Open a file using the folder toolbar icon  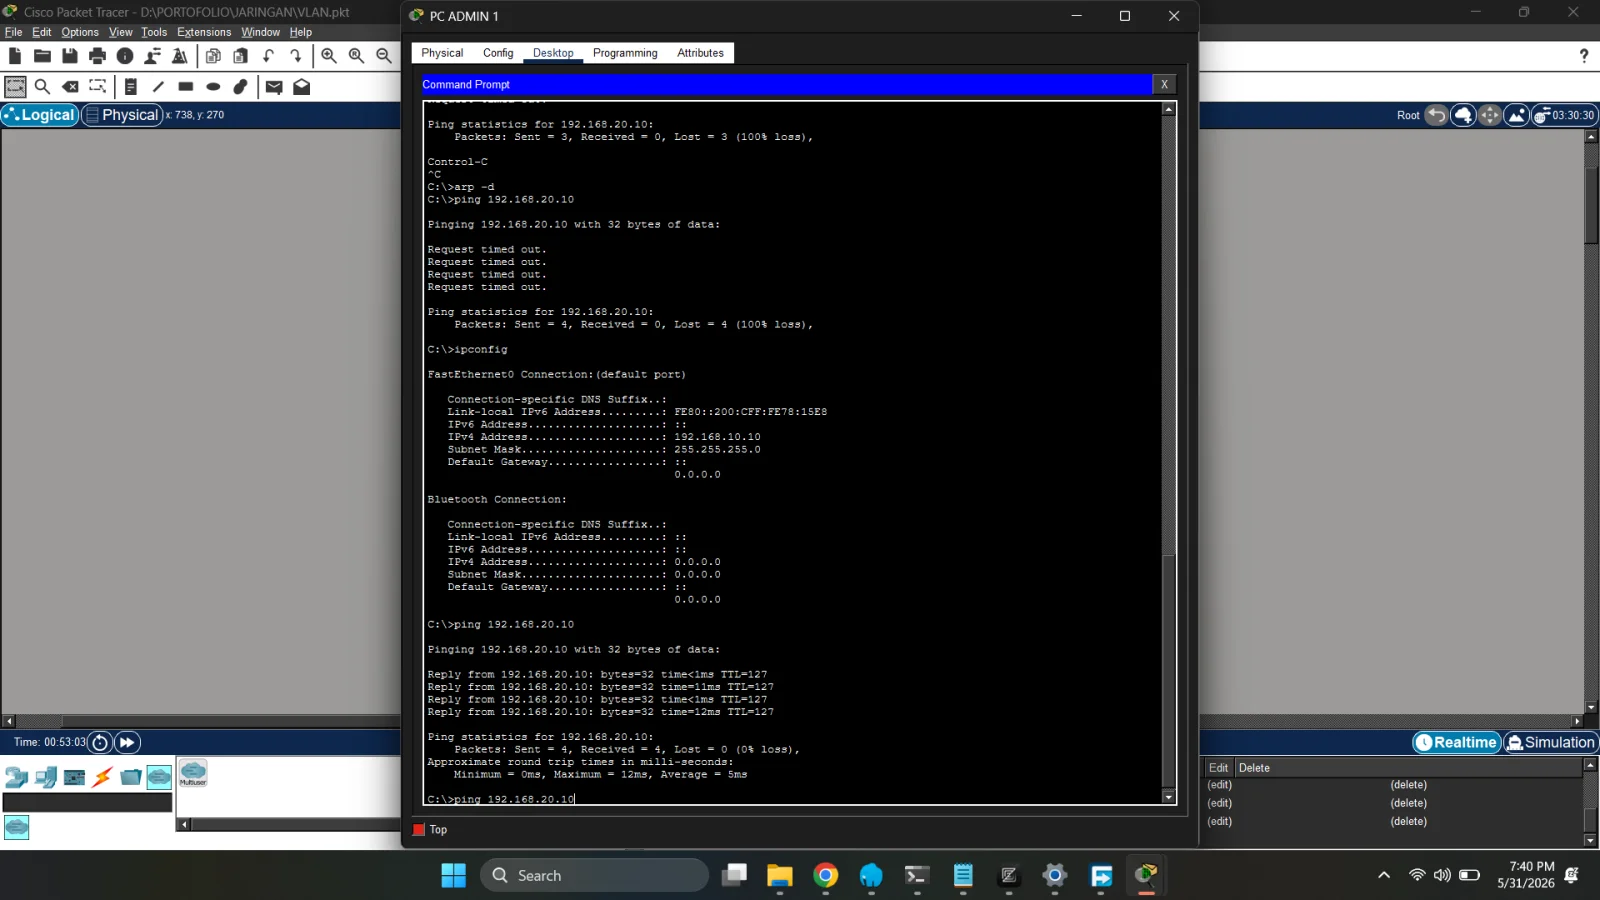pos(42,56)
